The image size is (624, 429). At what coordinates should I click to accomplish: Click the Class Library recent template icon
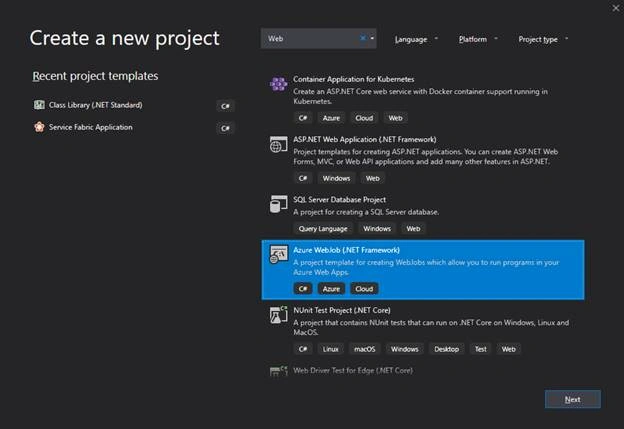coord(39,105)
